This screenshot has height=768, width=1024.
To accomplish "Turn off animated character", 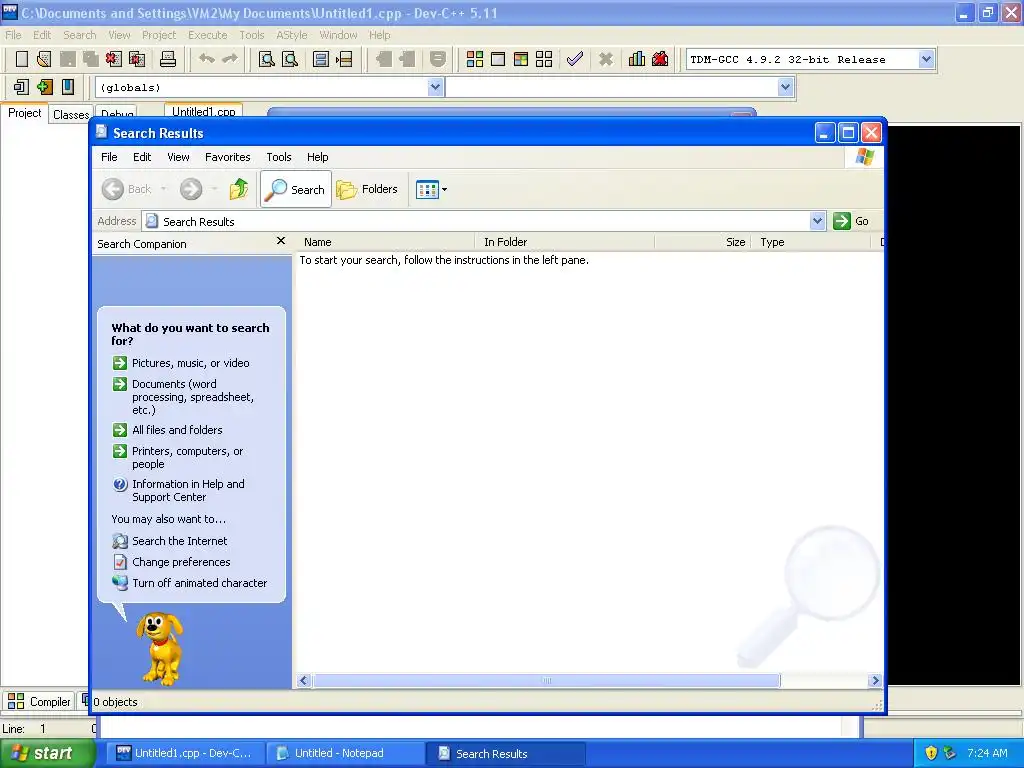I will click(199, 583).
